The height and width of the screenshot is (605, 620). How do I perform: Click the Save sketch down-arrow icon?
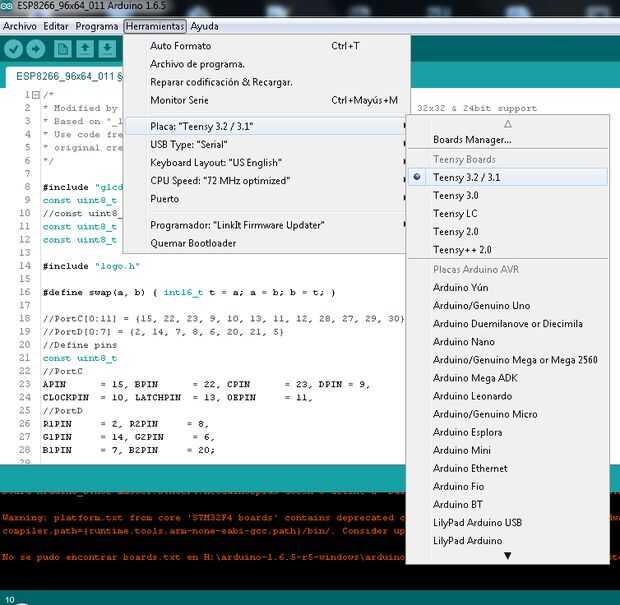point(107,49)
